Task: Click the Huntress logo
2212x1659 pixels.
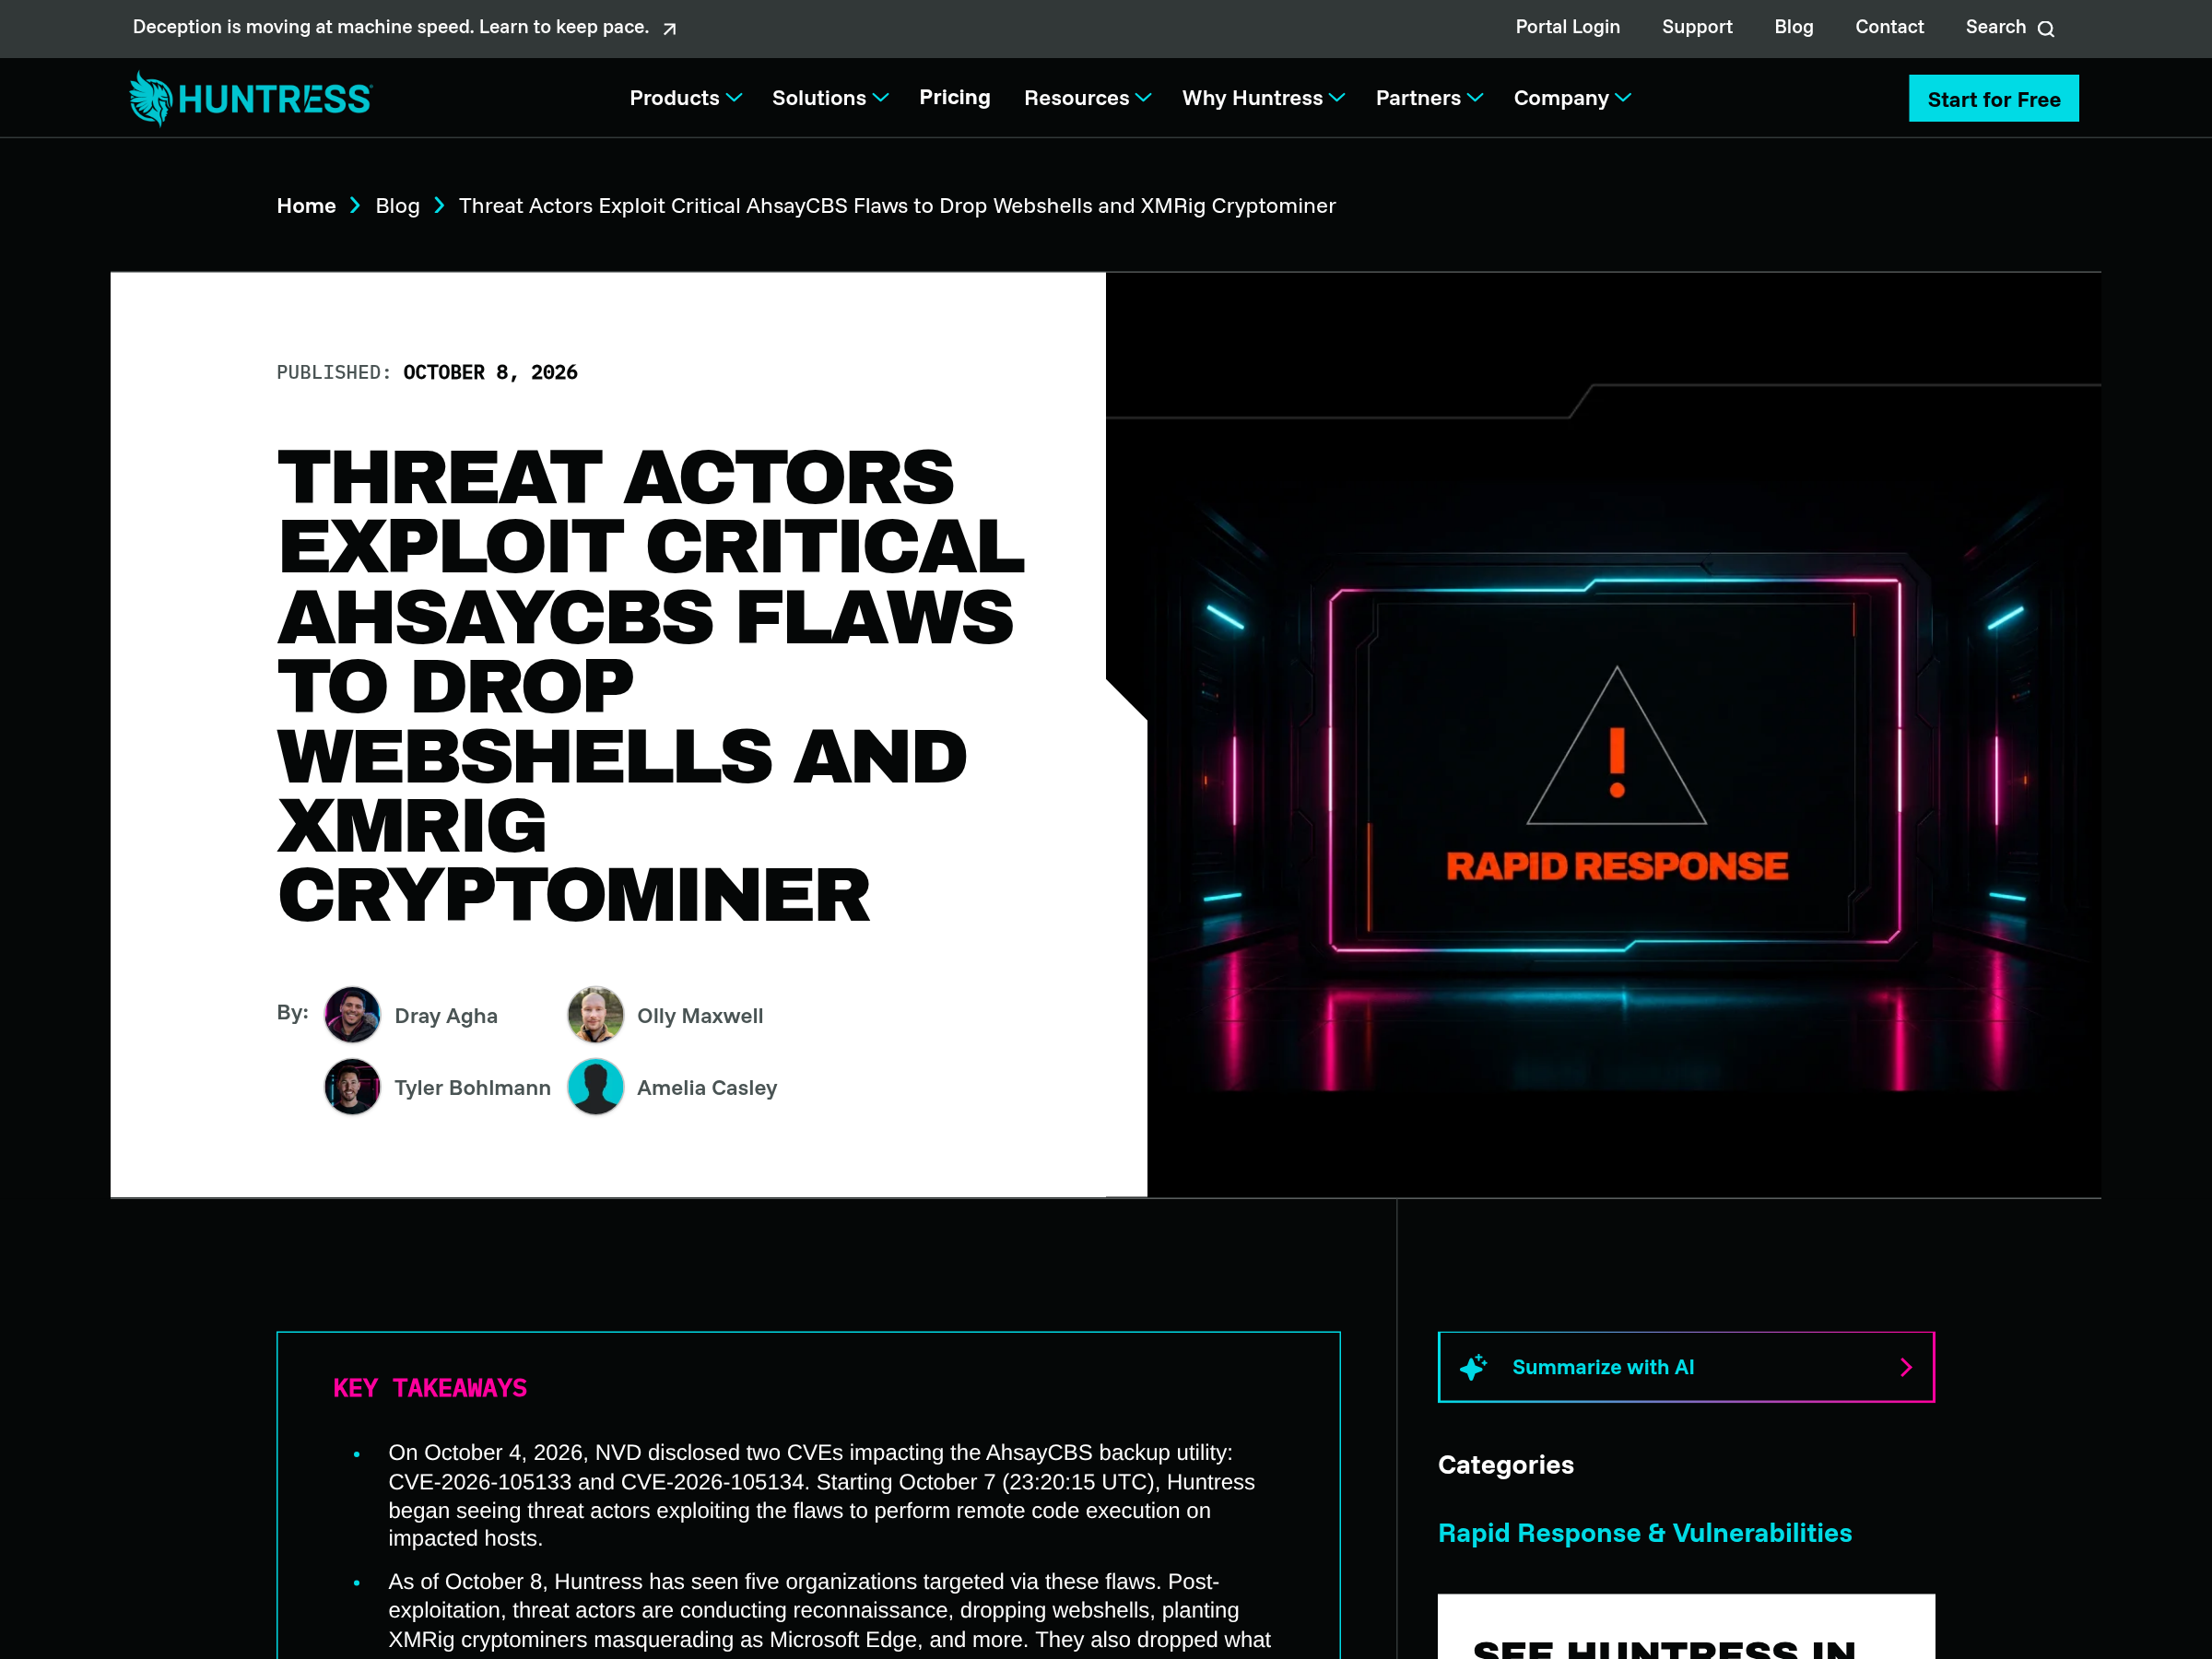Action: (x=250, y=98)
